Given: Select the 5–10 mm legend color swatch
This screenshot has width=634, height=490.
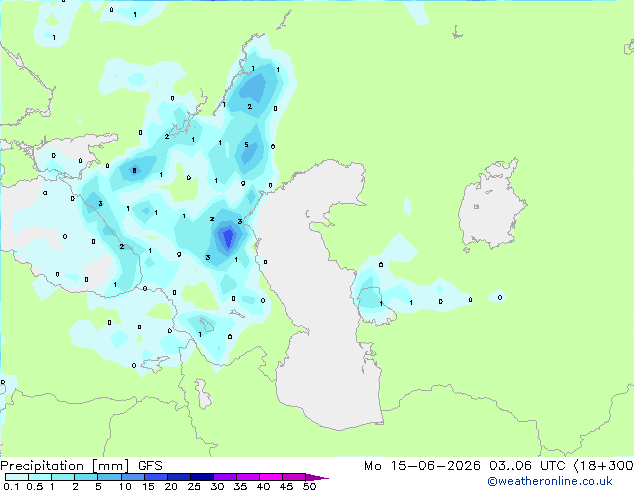Looking at the screenshot, I should pyautogui.click(x=109, y=477).
